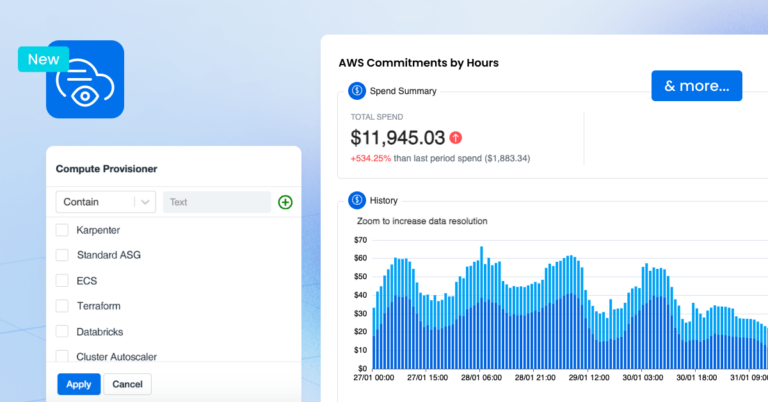Enable the Standard ASG checkbox

point(62,255)
